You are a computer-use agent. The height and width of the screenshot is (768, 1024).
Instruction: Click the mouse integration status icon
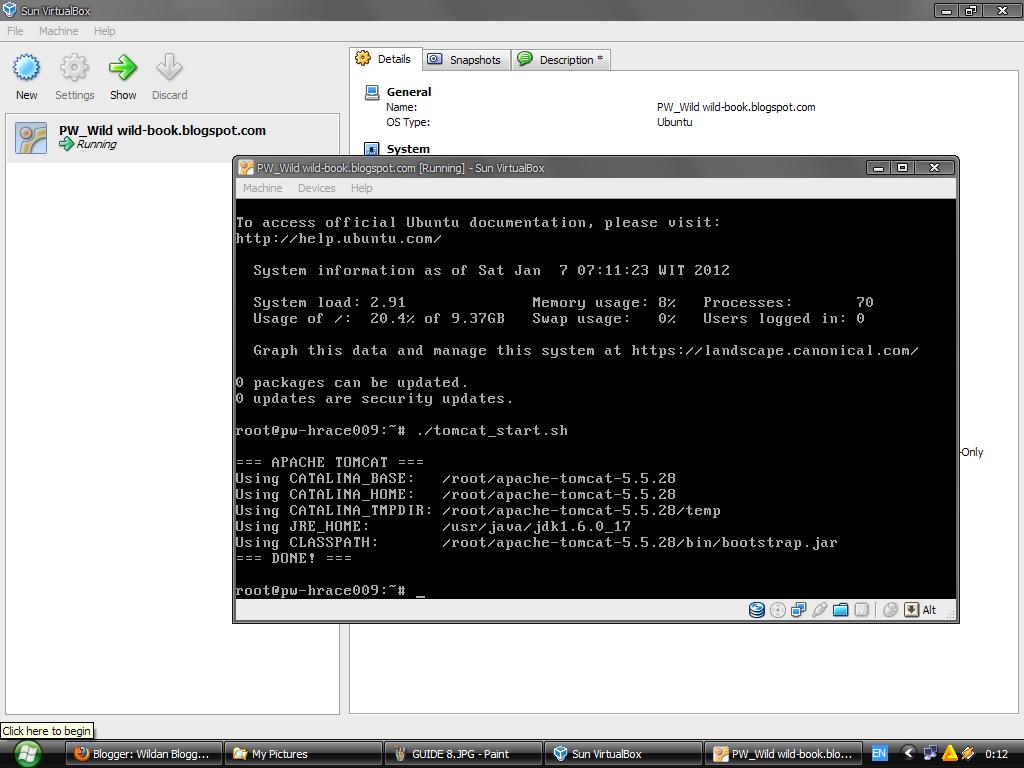pos(890,610)
